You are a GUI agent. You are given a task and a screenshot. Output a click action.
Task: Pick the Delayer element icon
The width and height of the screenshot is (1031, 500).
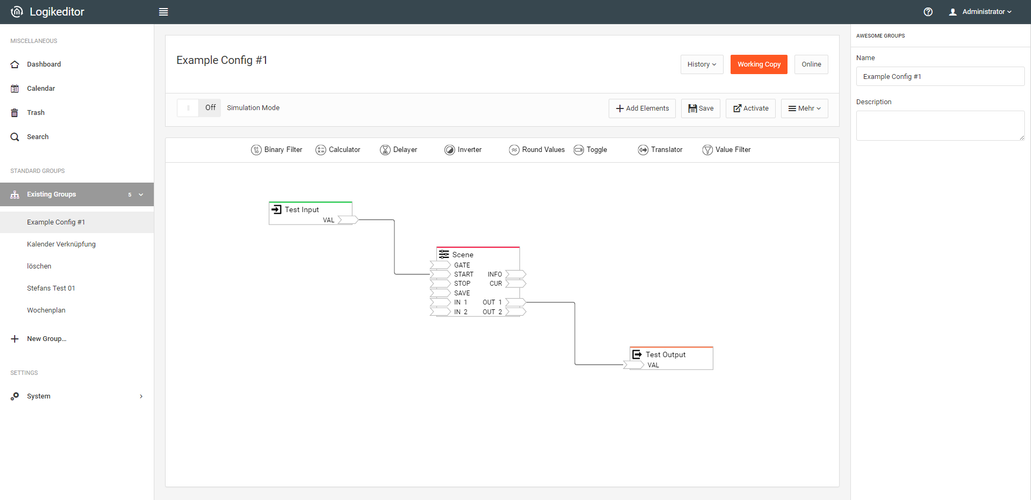[x=385, y=150]
